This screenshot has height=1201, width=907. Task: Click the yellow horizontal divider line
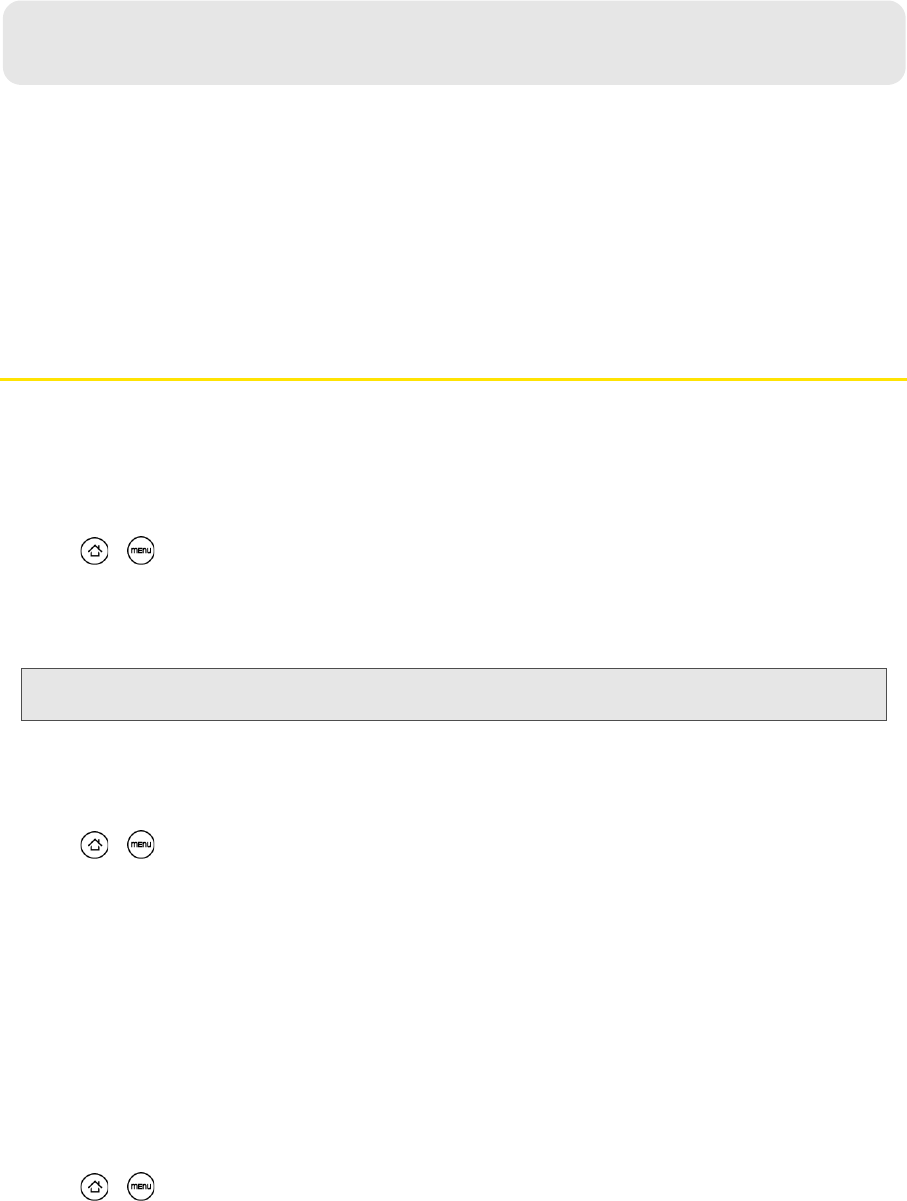453,379
